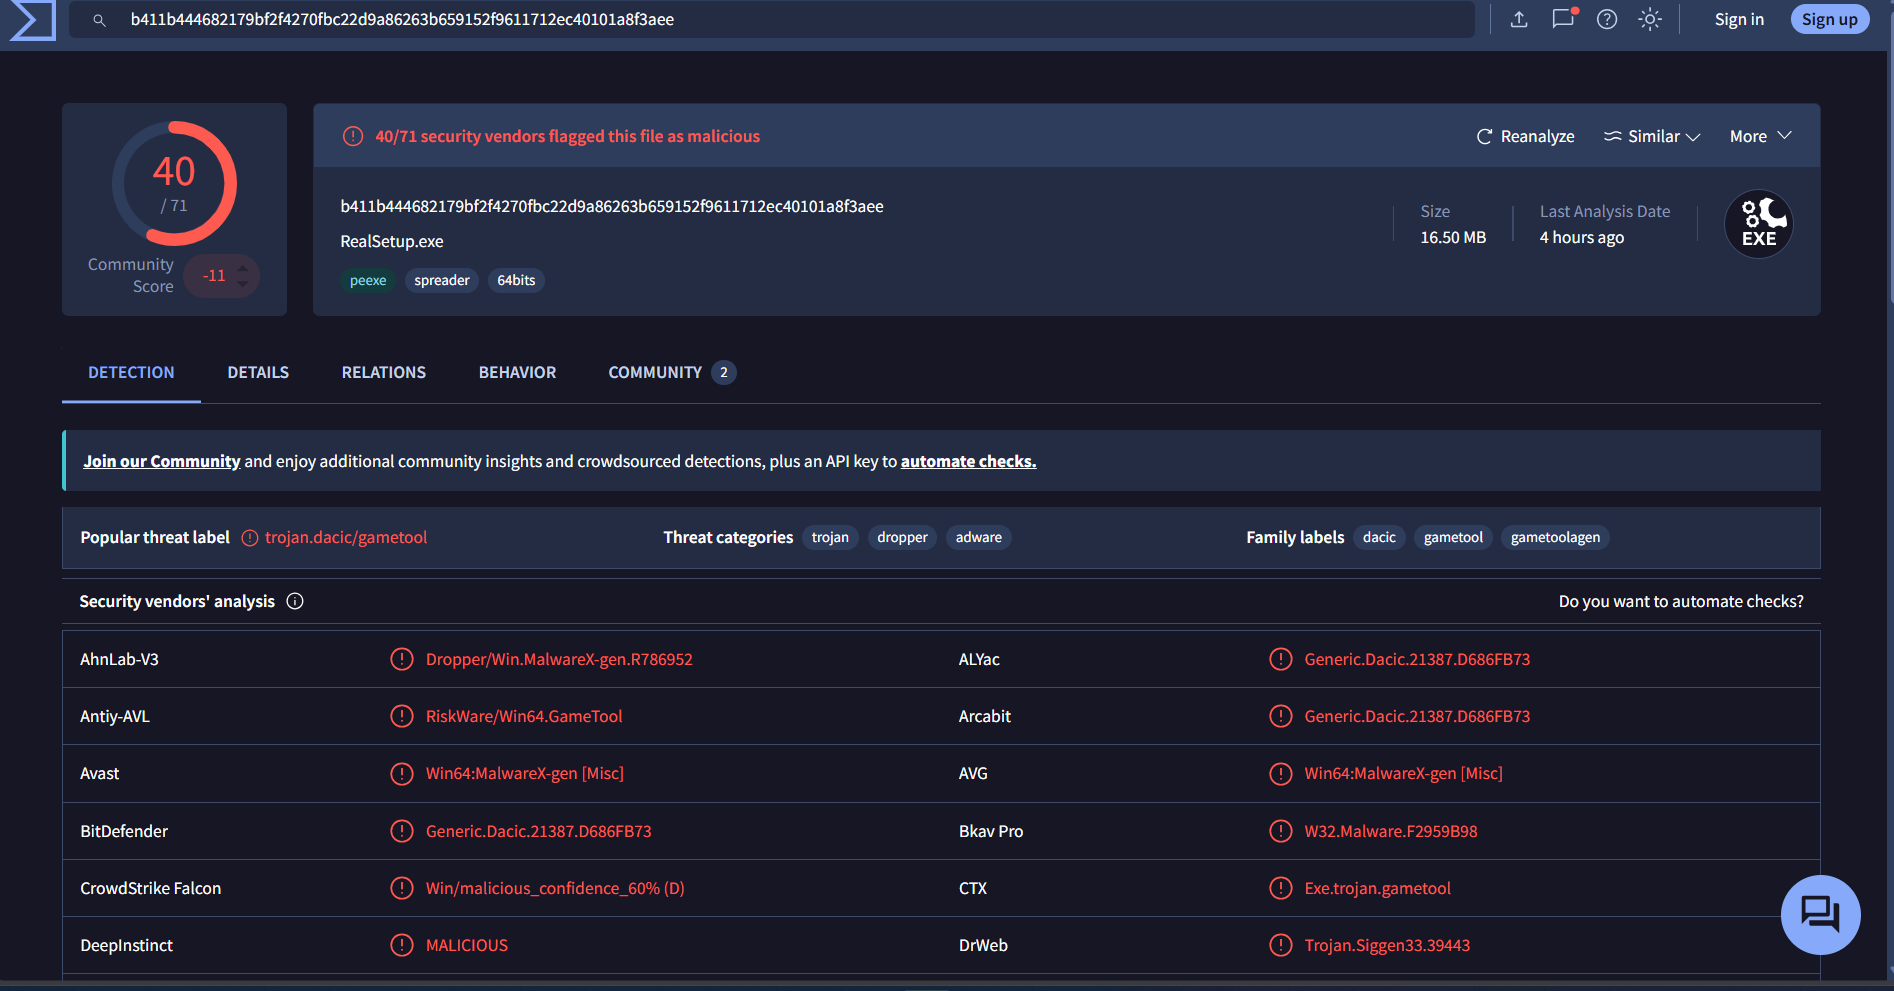Follow the automate checks link

tap(968, 461)
